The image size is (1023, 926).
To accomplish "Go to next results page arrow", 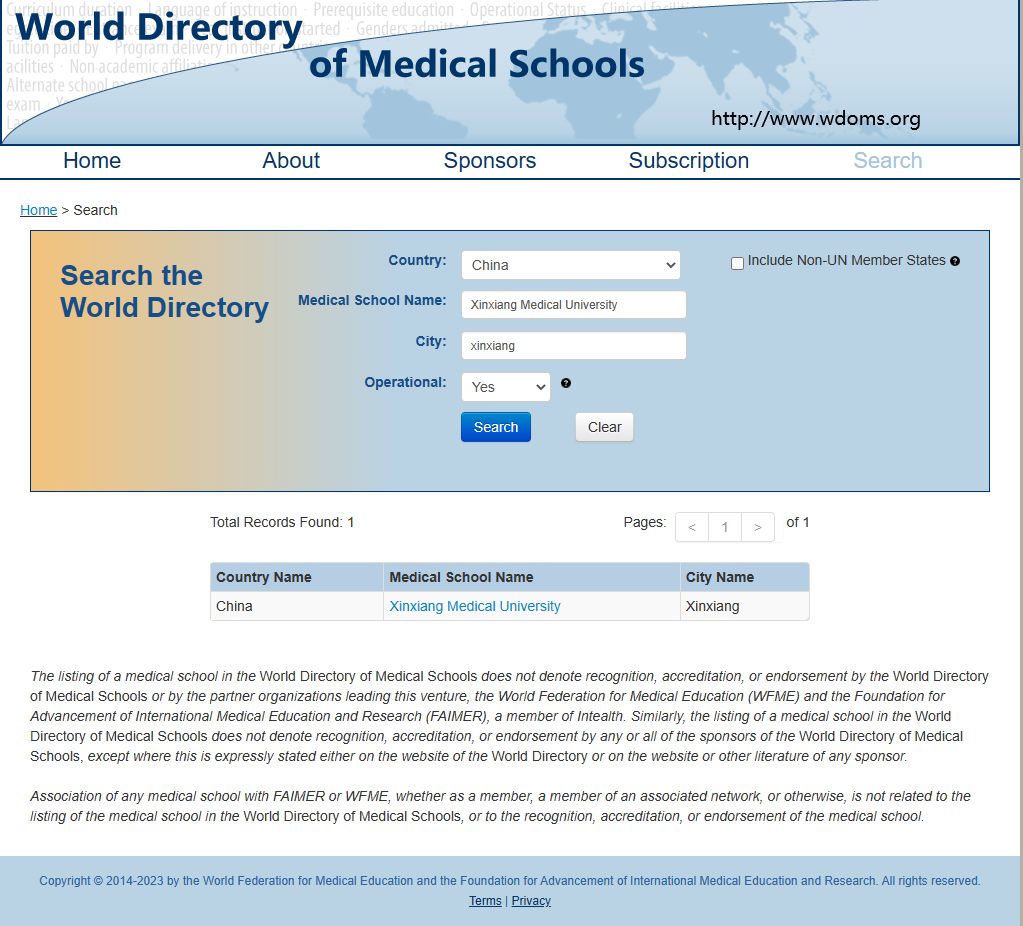I will pyautogui.click(x=757, y=527).
